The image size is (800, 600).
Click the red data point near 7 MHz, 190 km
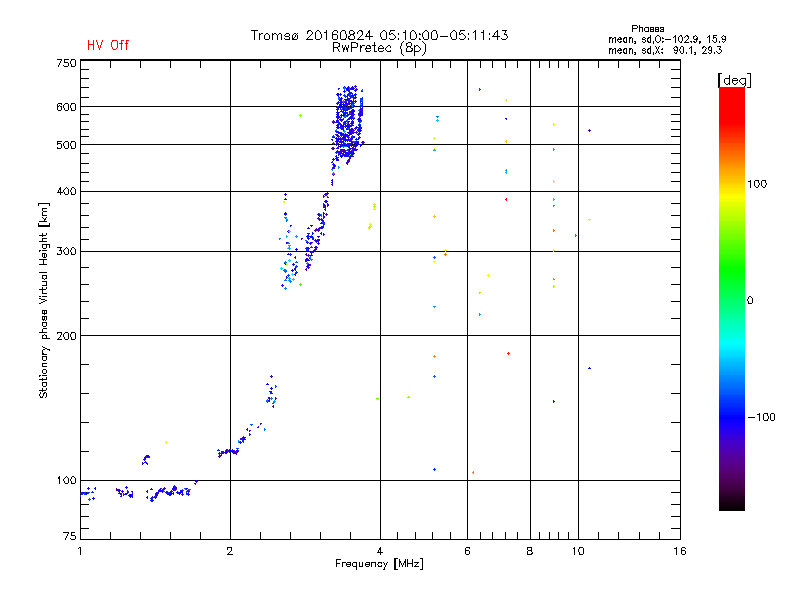(x=508, y=354)
